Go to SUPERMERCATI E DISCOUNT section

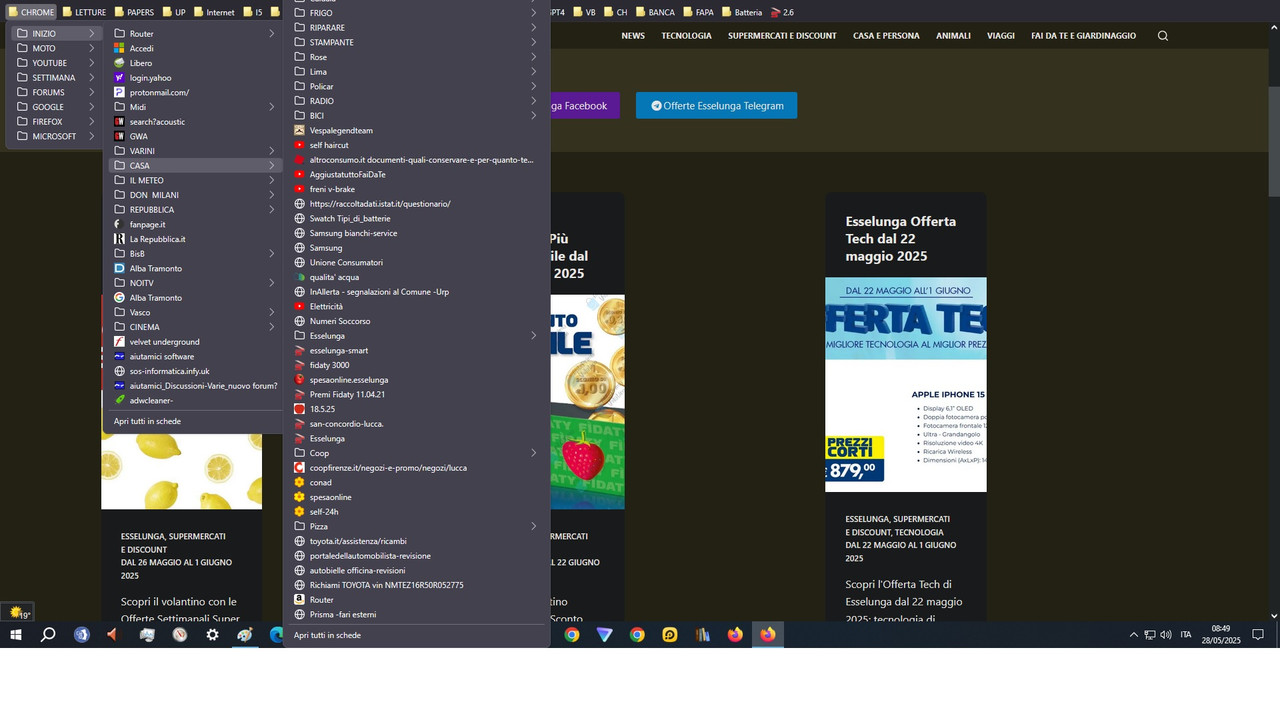782,36
